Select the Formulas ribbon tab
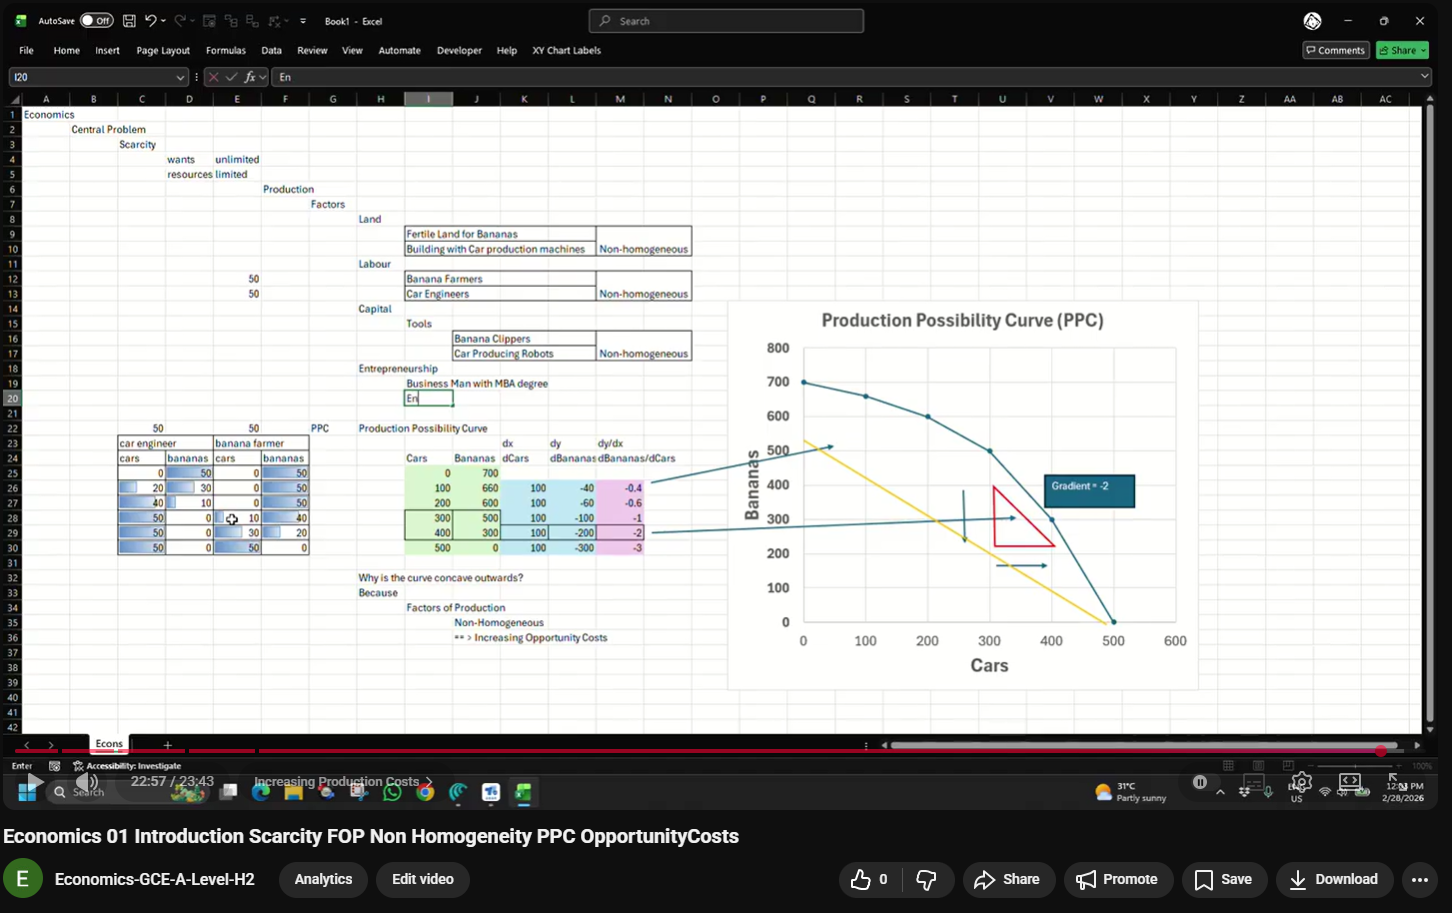The height and width of the screenshot is (913, 1452). [x=226, y=50]
